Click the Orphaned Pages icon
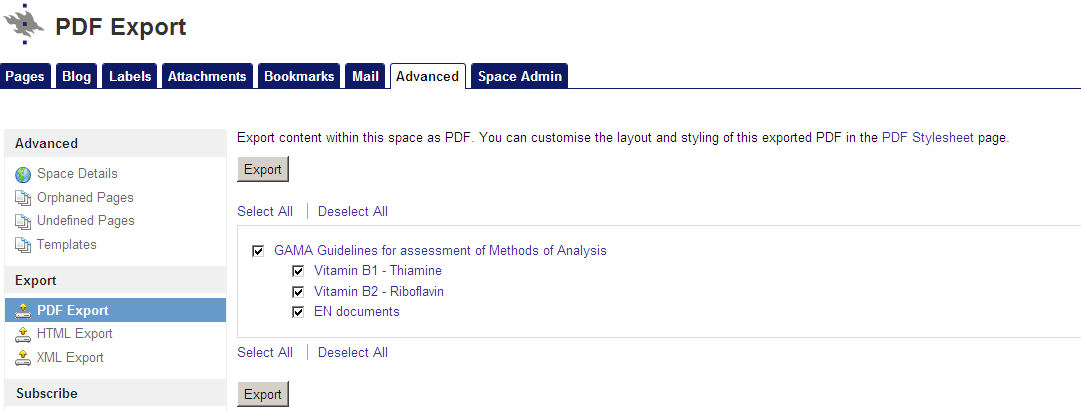1081x411 pixels. tap(23, 198)
